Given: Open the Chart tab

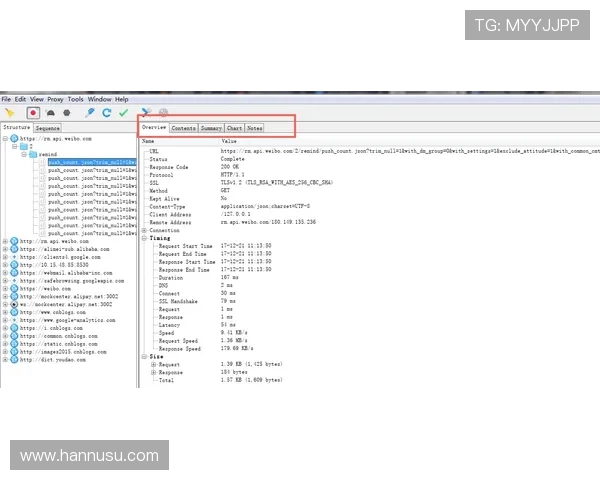Looking at the screenshot, I should [234, 128].
